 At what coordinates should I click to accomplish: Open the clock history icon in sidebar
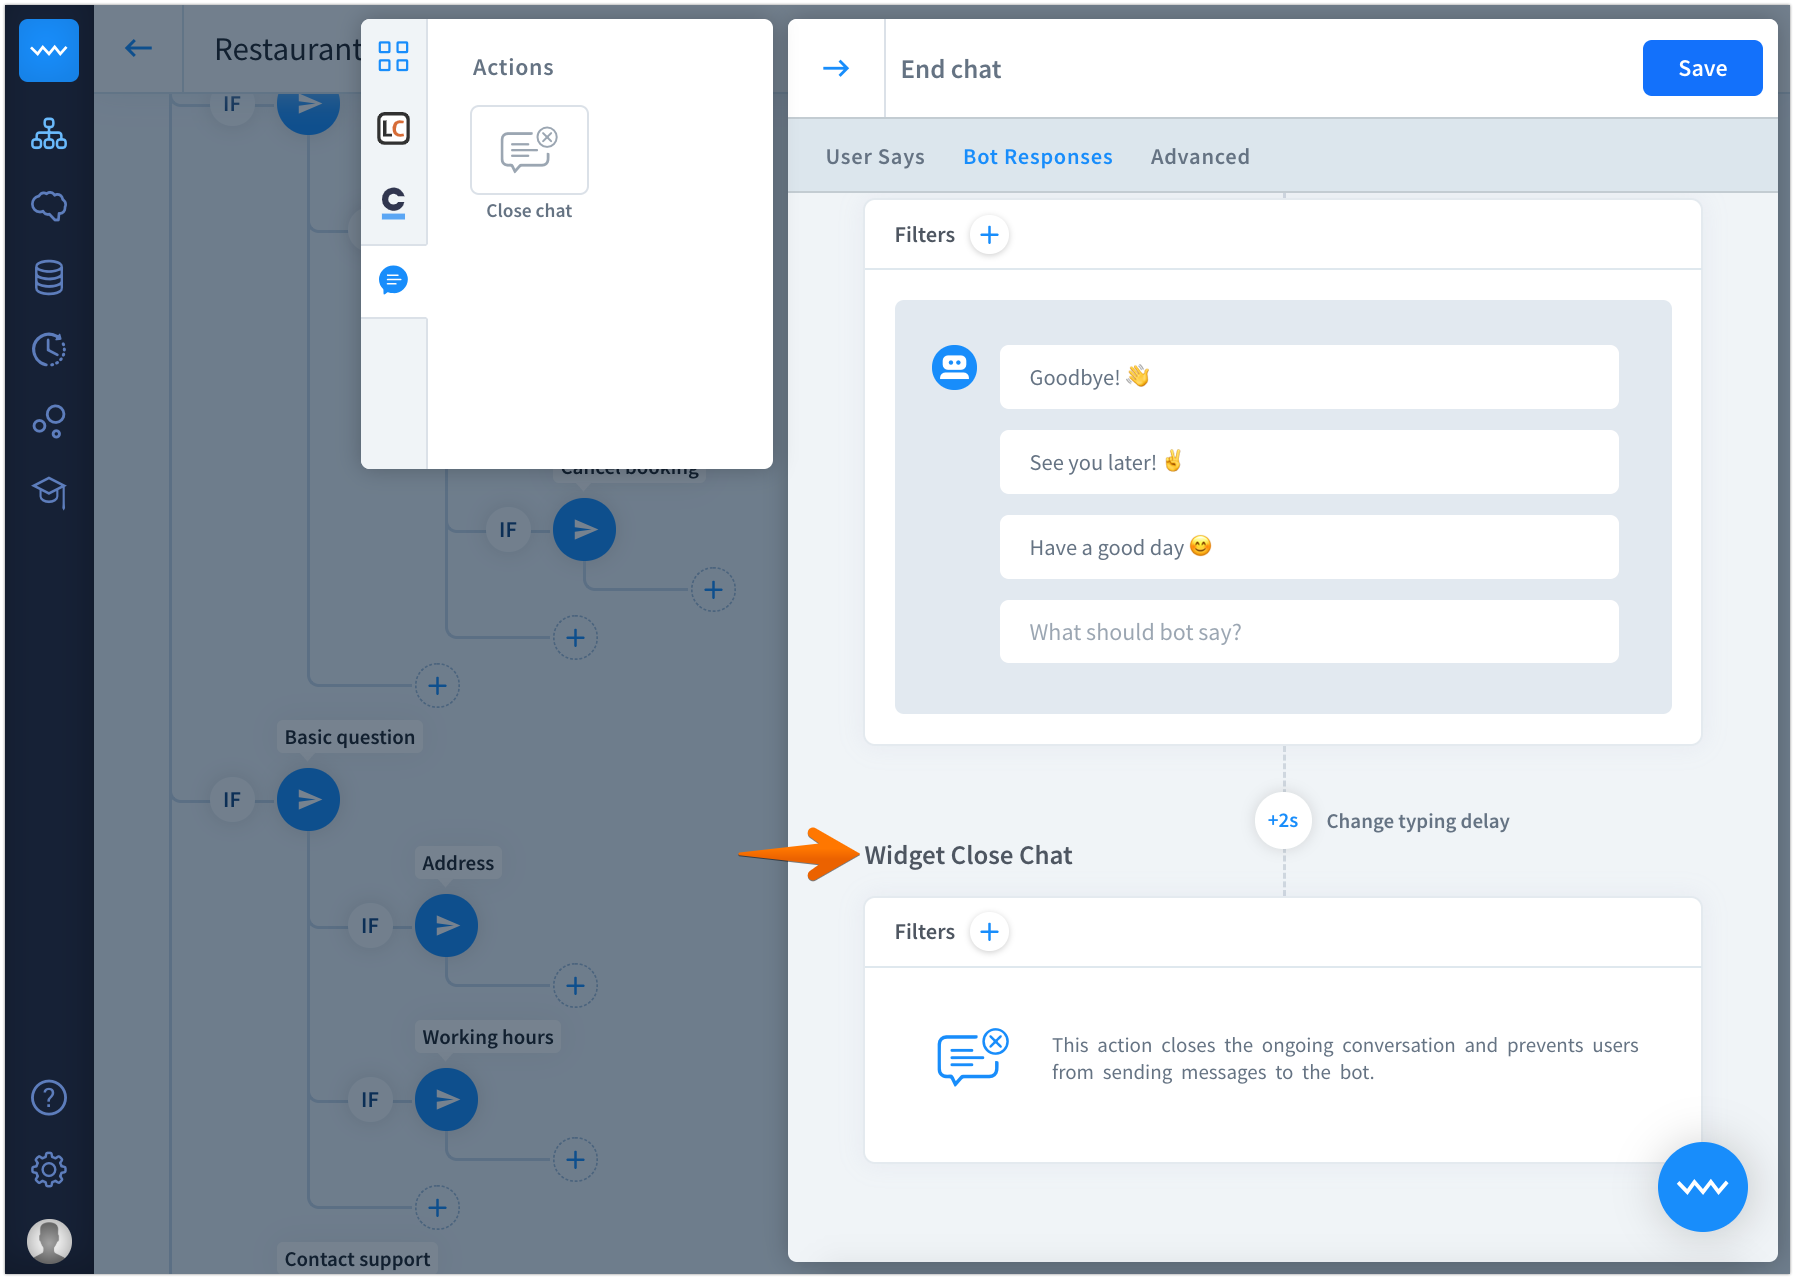point(49,350)
